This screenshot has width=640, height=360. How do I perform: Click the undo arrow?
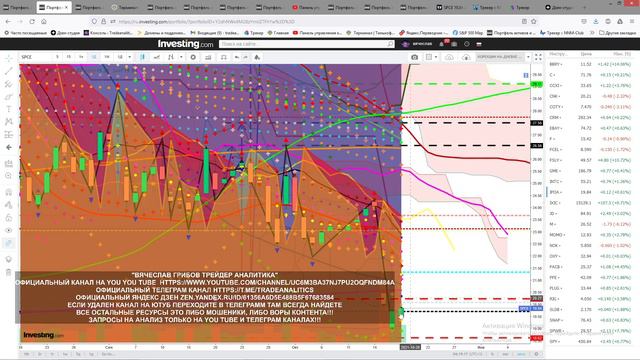(x=237, y=57)
